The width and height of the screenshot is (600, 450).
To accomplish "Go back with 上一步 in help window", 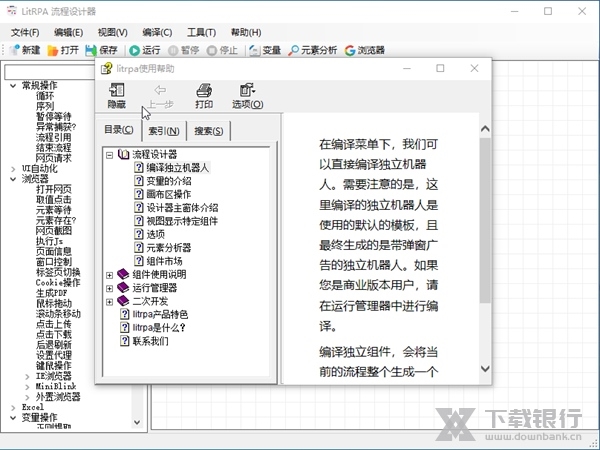I will click(160, 96).
